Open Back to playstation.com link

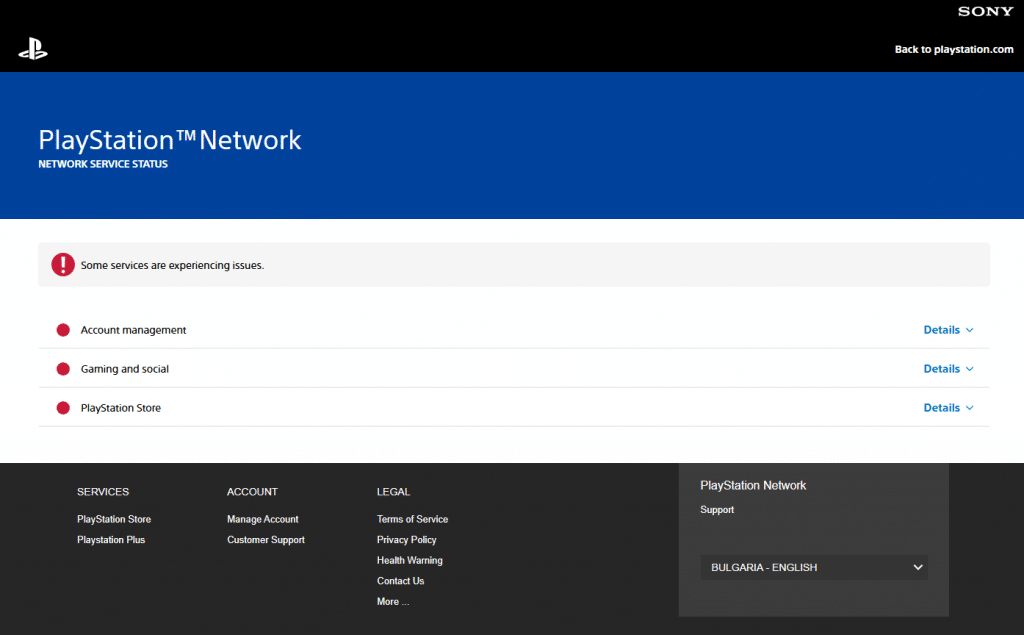pos(953,50)
